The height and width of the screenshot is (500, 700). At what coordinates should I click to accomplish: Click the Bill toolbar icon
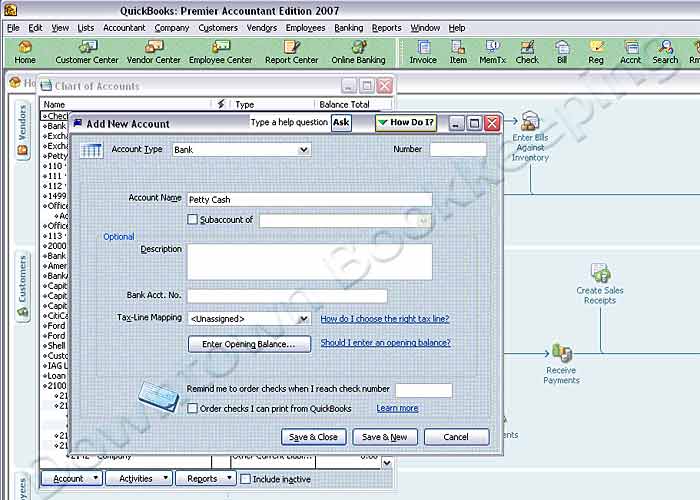click(562, 53)
